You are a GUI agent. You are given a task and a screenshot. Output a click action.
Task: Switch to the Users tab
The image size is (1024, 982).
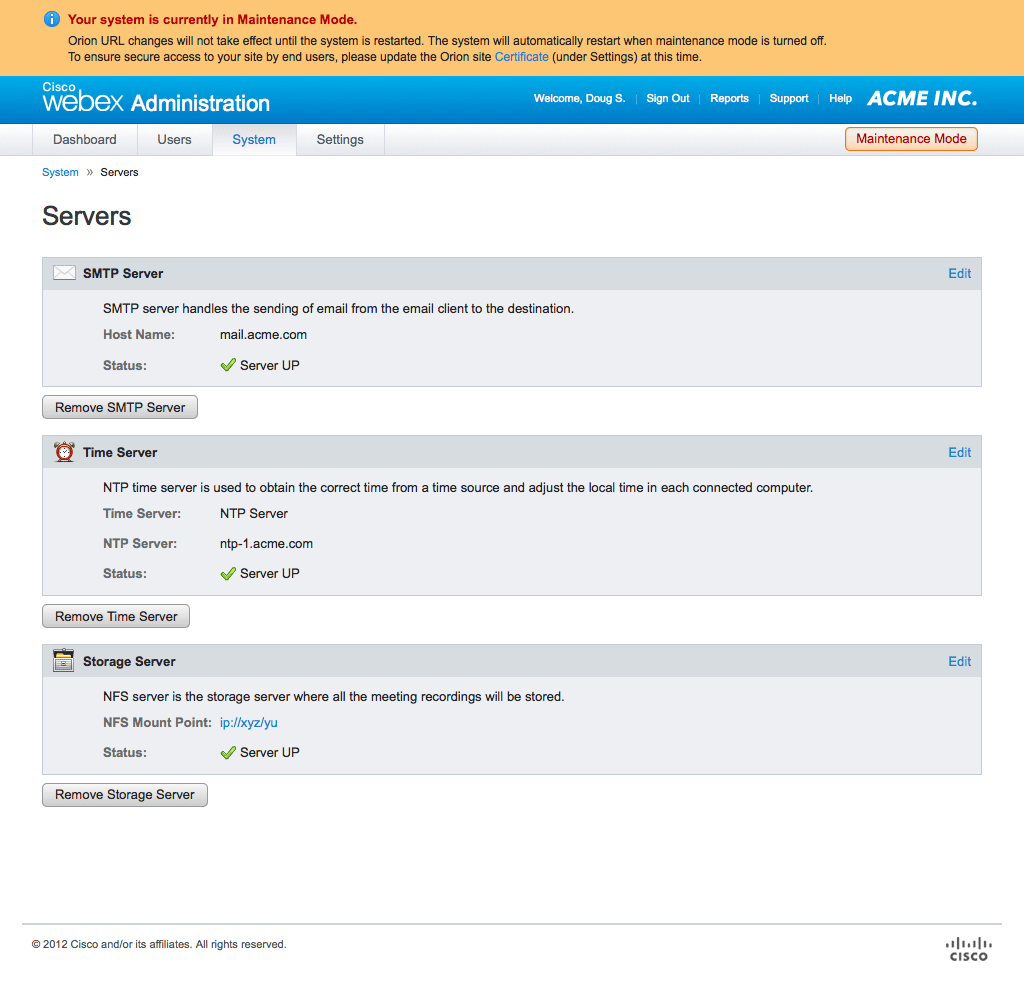point(174,140)
